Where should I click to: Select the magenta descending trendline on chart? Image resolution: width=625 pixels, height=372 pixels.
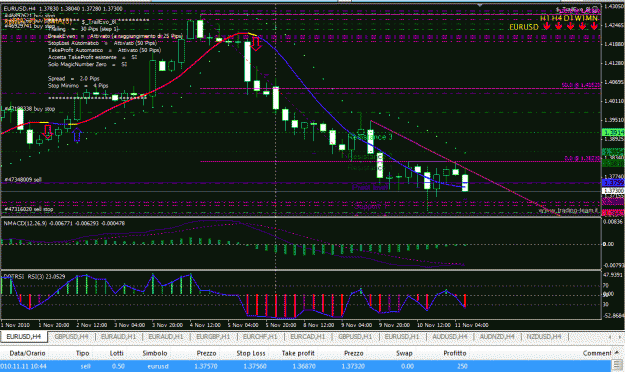coord(464,167)
